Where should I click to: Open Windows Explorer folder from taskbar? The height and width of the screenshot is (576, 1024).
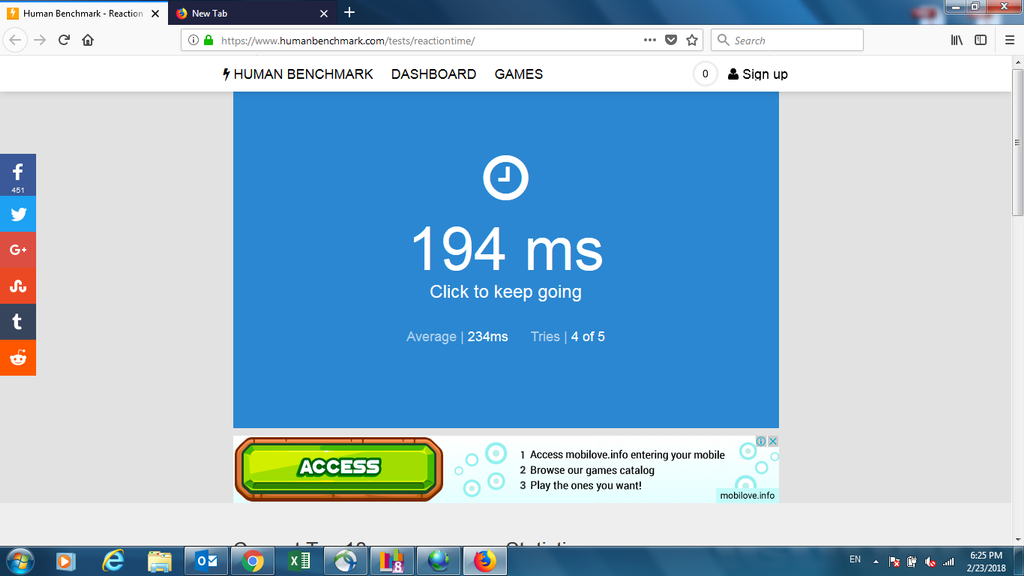click(x=159, y=561)
